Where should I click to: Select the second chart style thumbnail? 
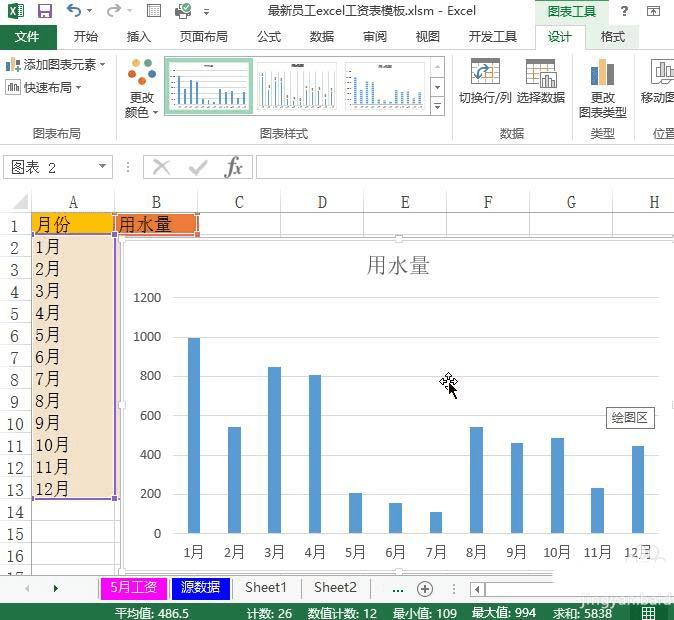pos(297,86)
